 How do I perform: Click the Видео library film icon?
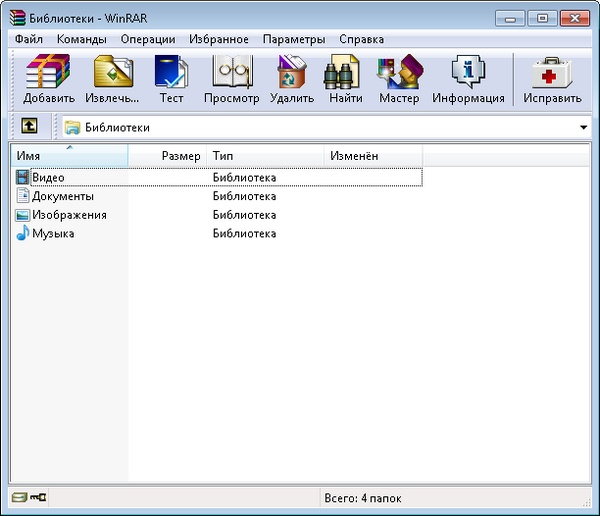click(x=23, y=177)
